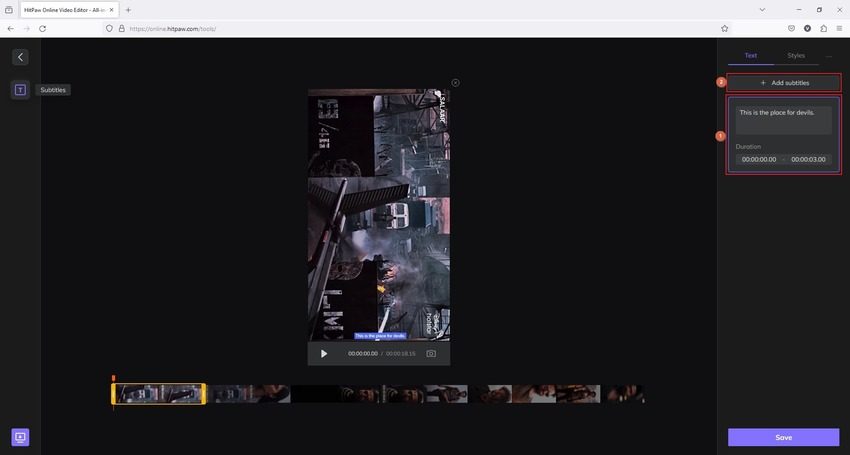Click the site security lock icon
This screenshot has height=455, width=850.
[121, 29]
